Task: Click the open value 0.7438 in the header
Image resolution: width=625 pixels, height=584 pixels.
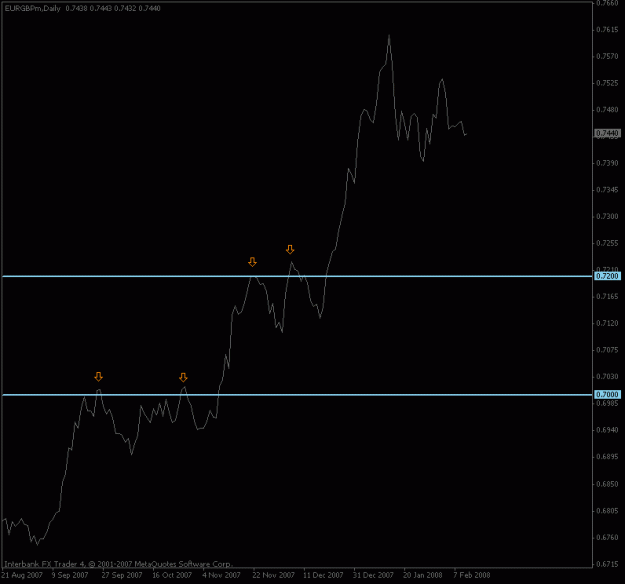Action: coord(77,8)
